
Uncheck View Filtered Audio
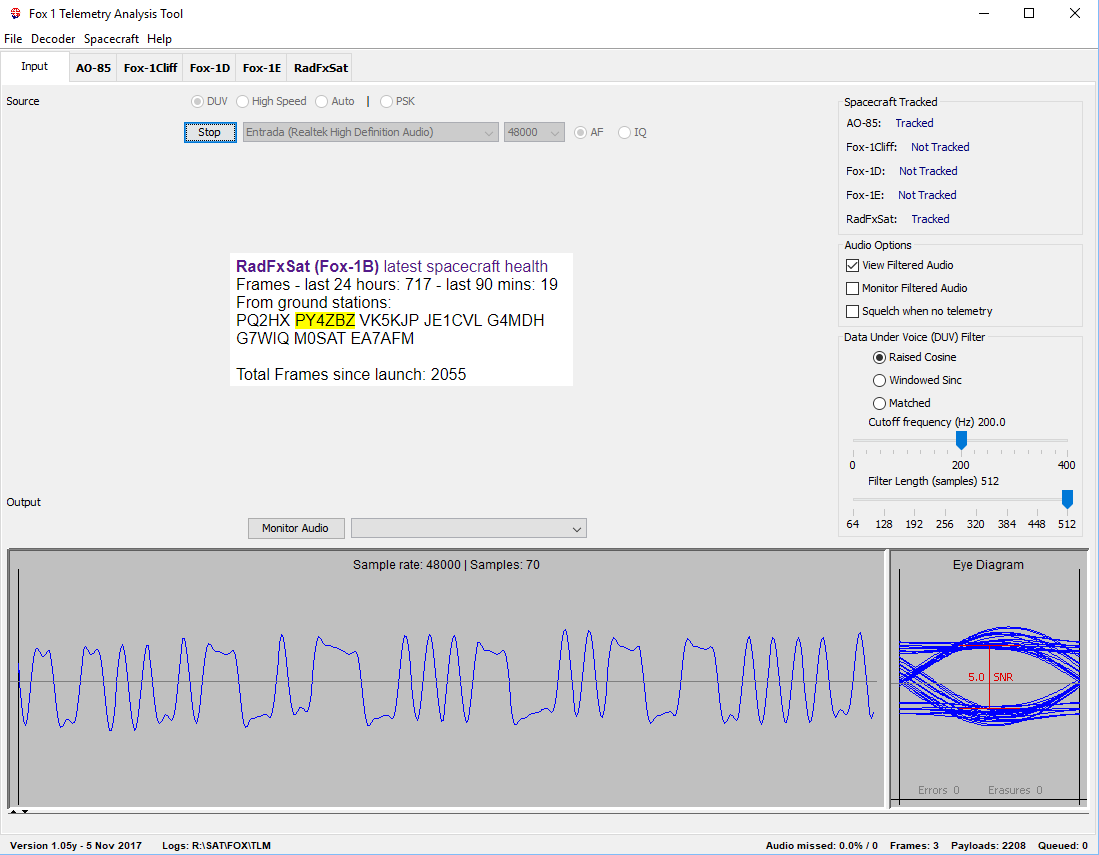click(x=853, y=265)
